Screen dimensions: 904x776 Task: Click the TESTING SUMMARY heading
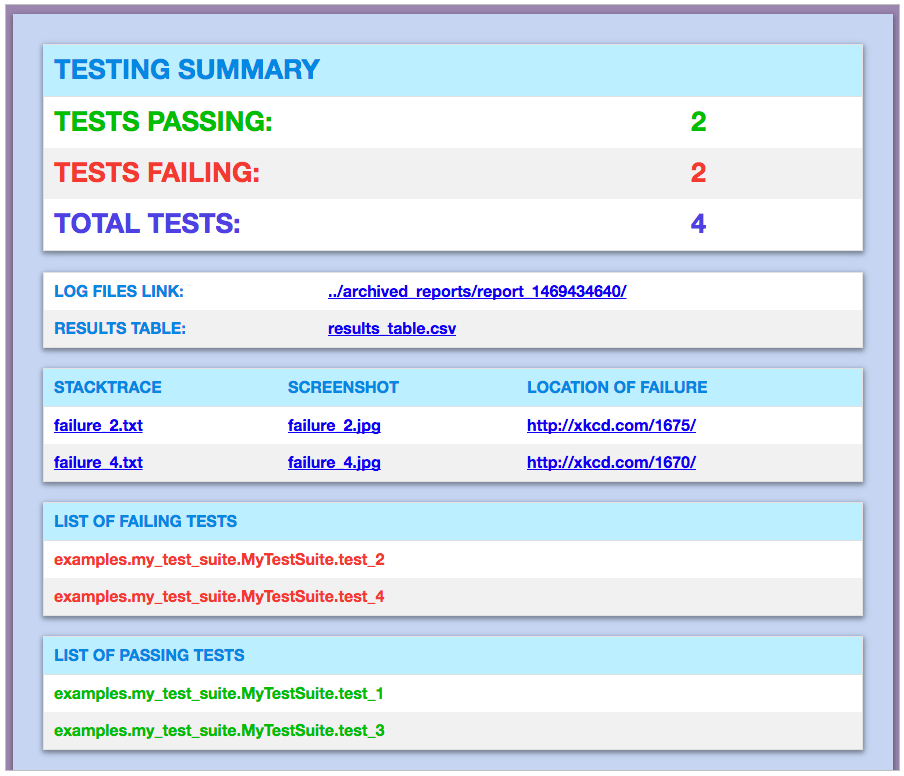pos(187,70)
